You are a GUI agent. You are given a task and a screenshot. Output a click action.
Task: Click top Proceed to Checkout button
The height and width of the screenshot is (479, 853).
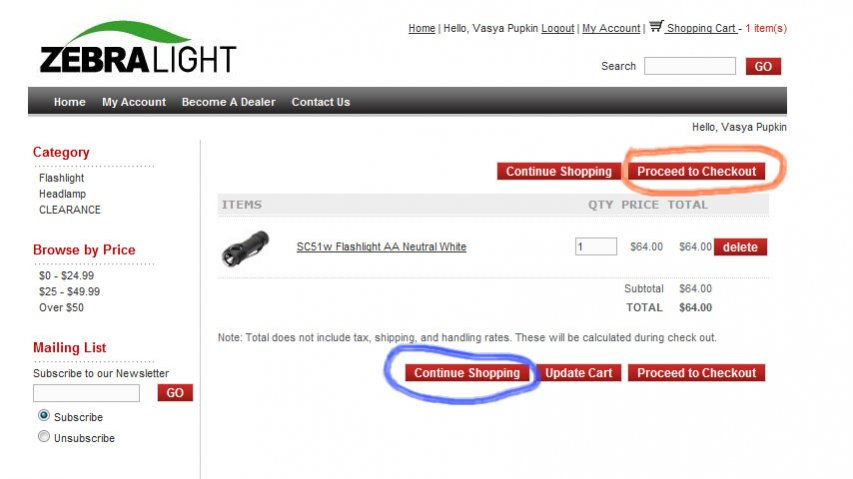click(696, 171)
